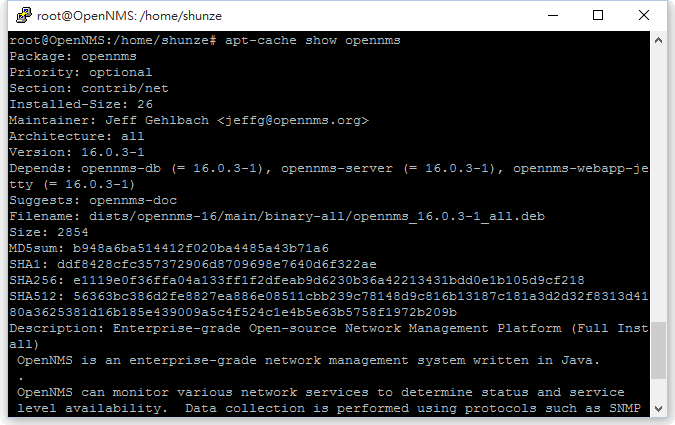Image resolution: width=675 pixels, height=425 pixels.
Task: Click the Filename .deb path text
Action: 317,216
